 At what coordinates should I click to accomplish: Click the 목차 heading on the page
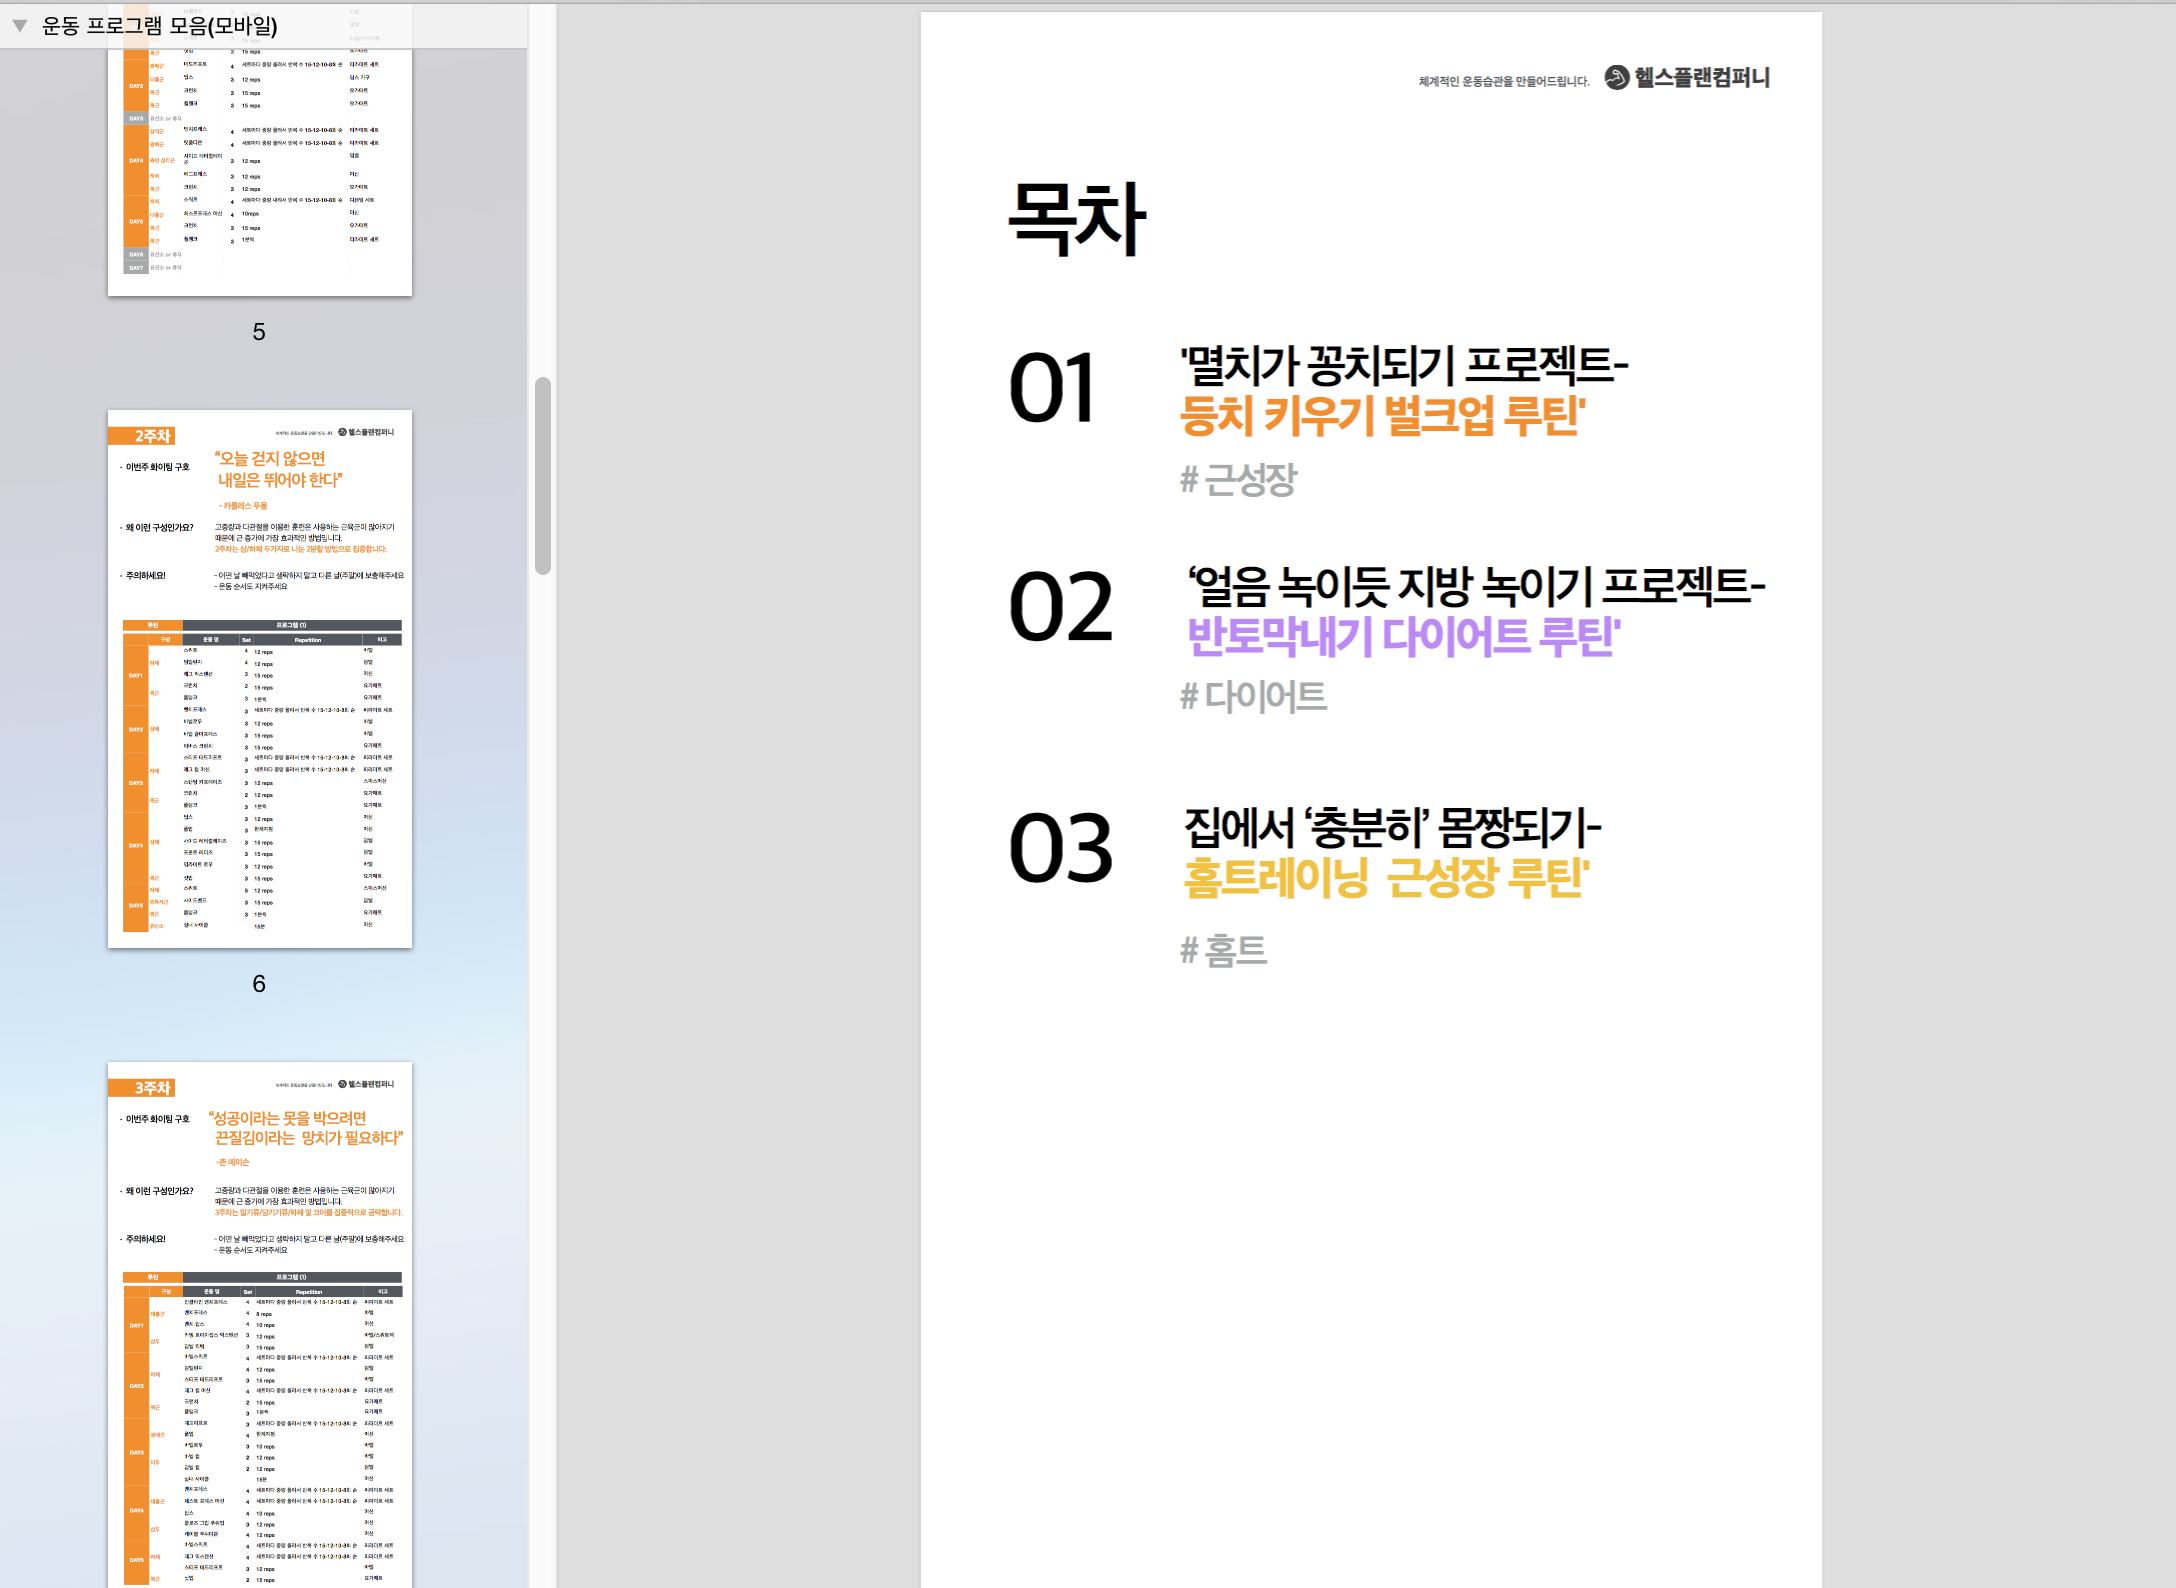(x=1077, y=218)
